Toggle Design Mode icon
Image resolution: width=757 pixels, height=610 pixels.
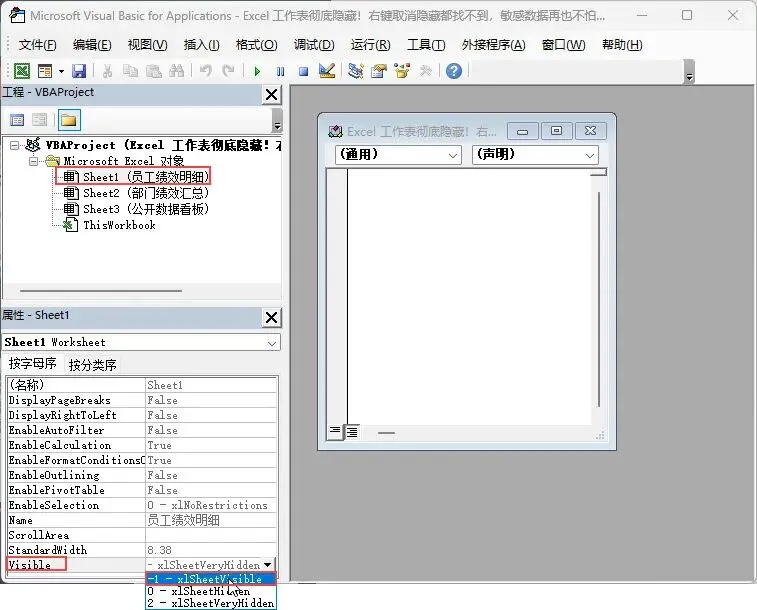327,71
